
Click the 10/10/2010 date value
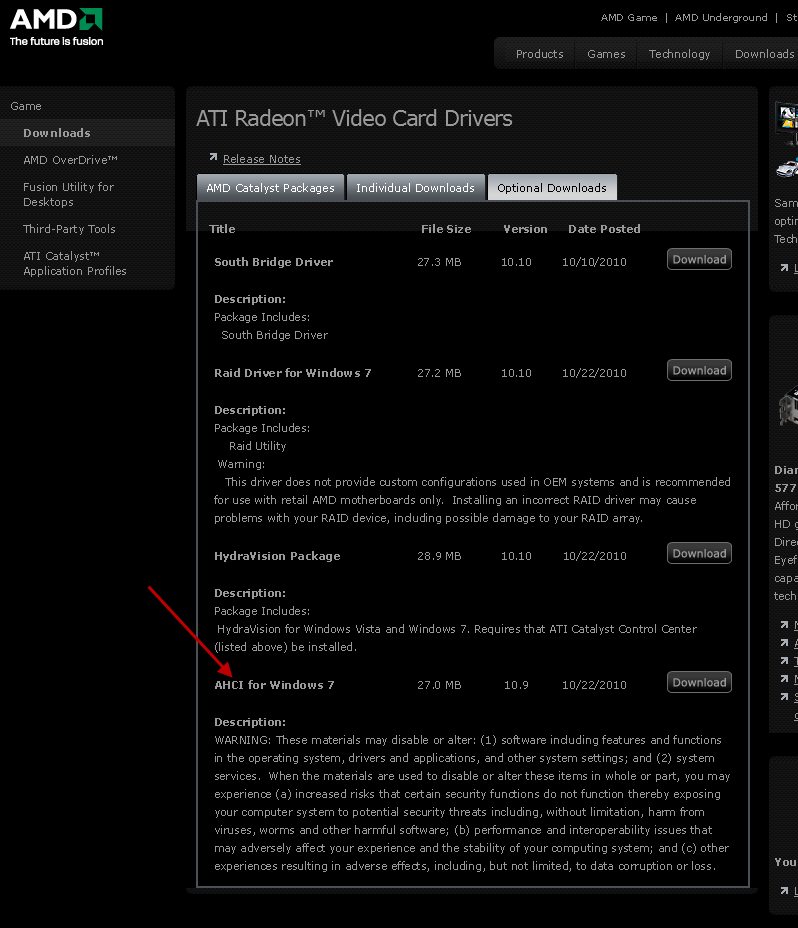[x=594, y=262]
